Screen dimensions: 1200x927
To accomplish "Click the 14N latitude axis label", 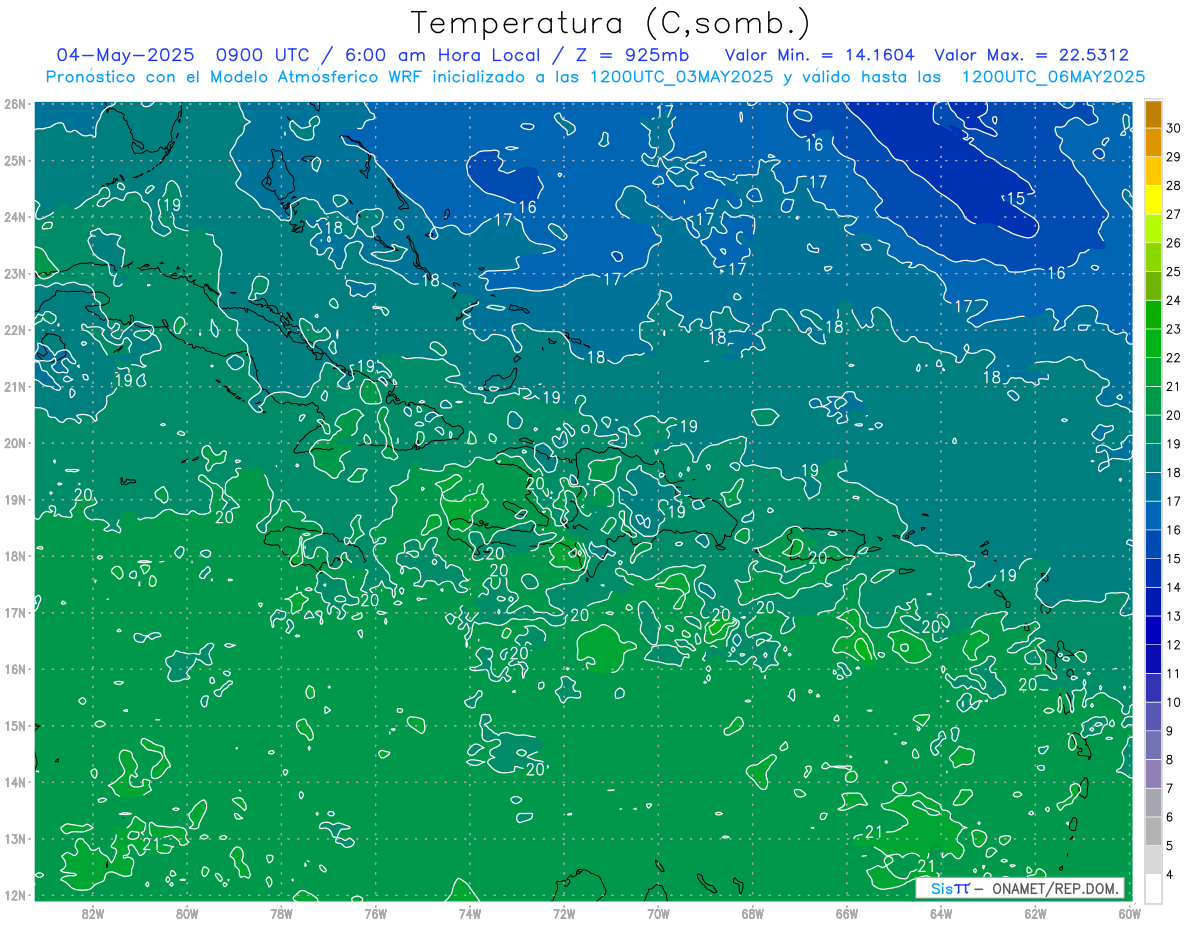I will [x=15, y=782].
